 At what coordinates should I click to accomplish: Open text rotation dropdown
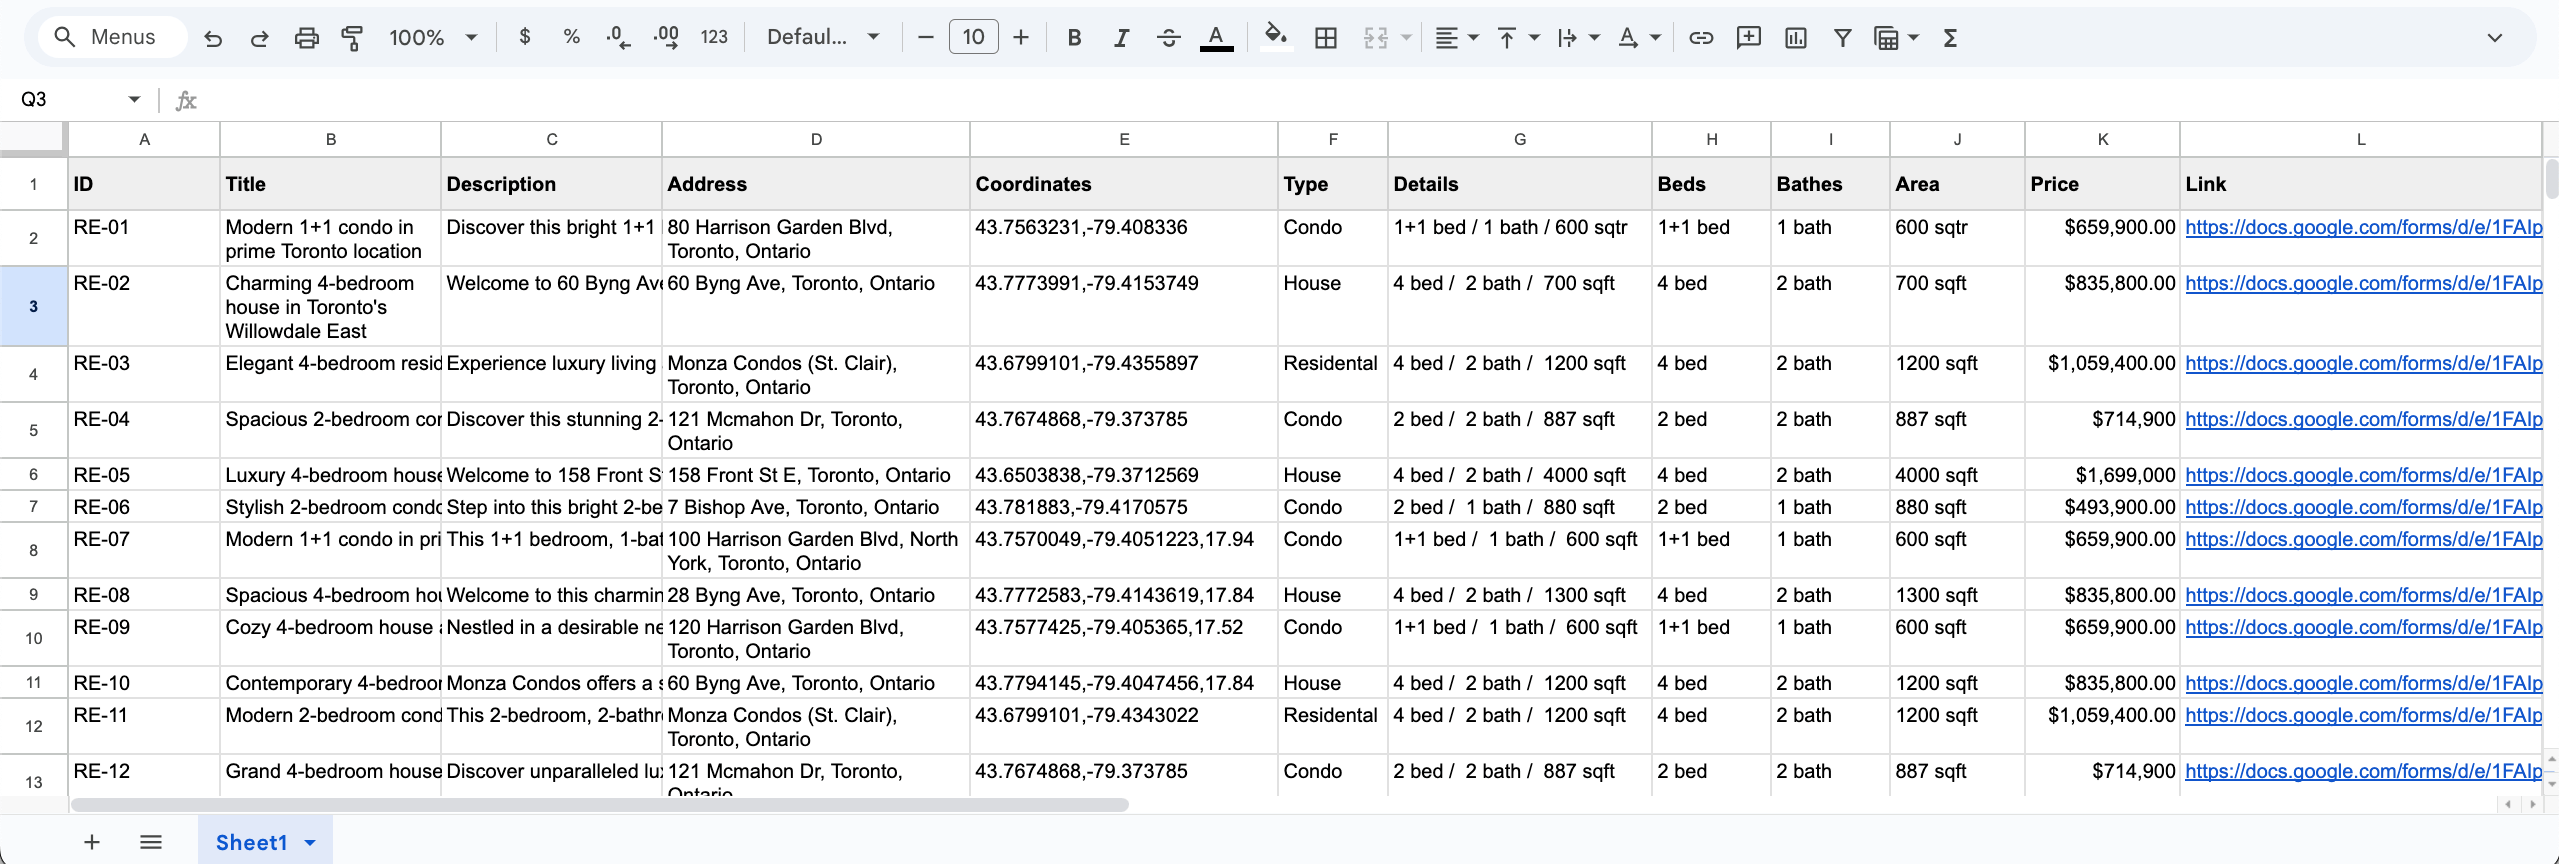click(x=1639, y=37)
